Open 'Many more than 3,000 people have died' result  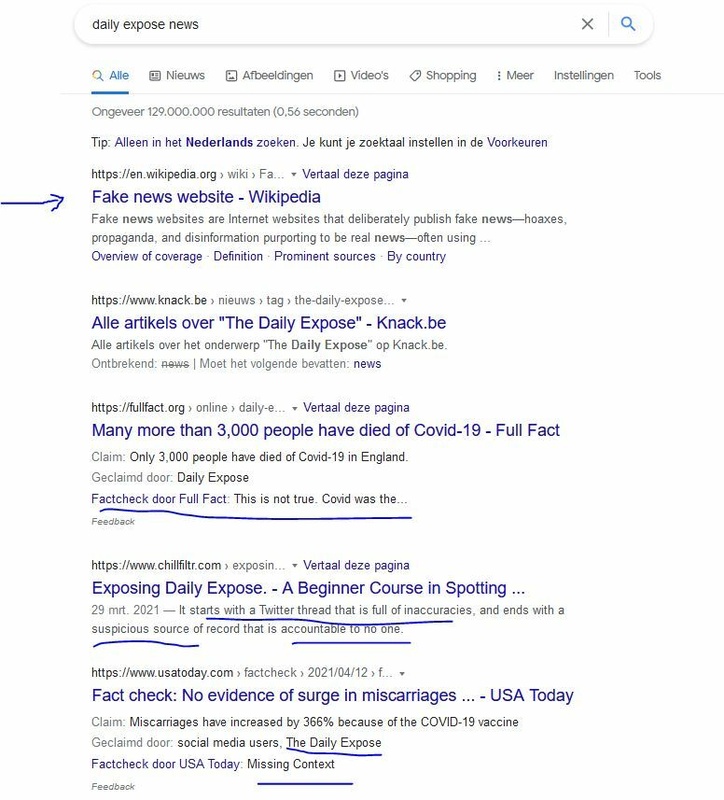tap(326, 430)
